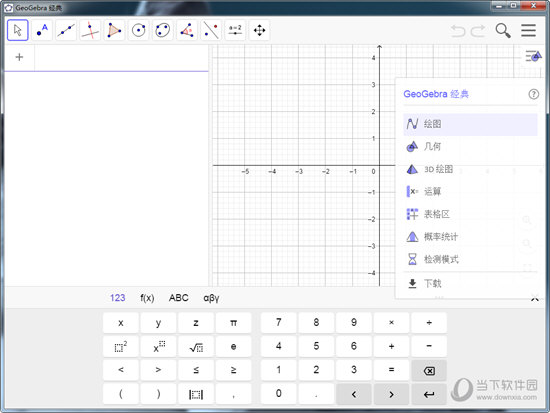Switch keyboard to αβγ tab
The height and width of the screenshot is (413, 550).
(211, 298)
